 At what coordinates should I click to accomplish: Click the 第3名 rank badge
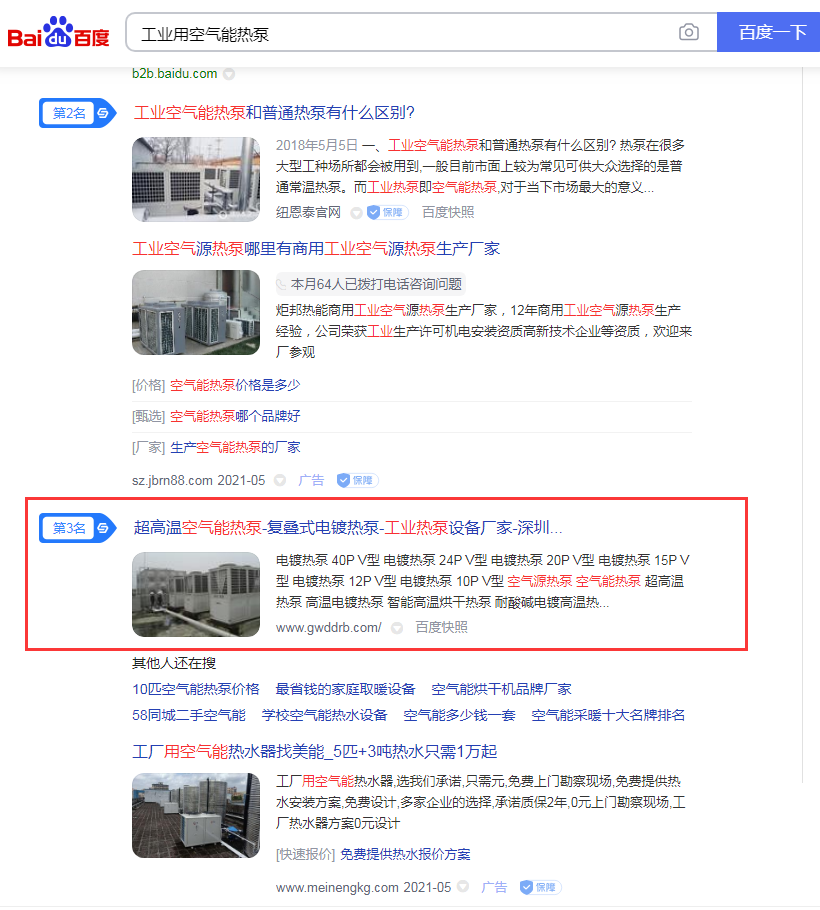pos(77,528)
